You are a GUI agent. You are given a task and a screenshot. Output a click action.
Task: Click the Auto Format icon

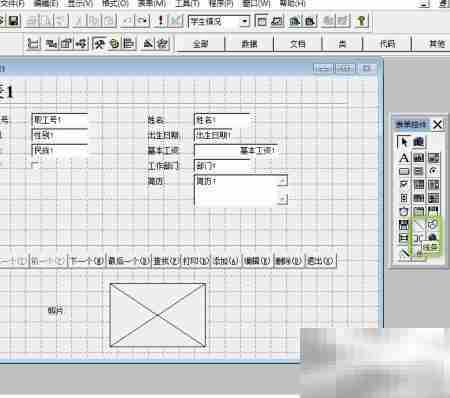[x=162, y=43]
